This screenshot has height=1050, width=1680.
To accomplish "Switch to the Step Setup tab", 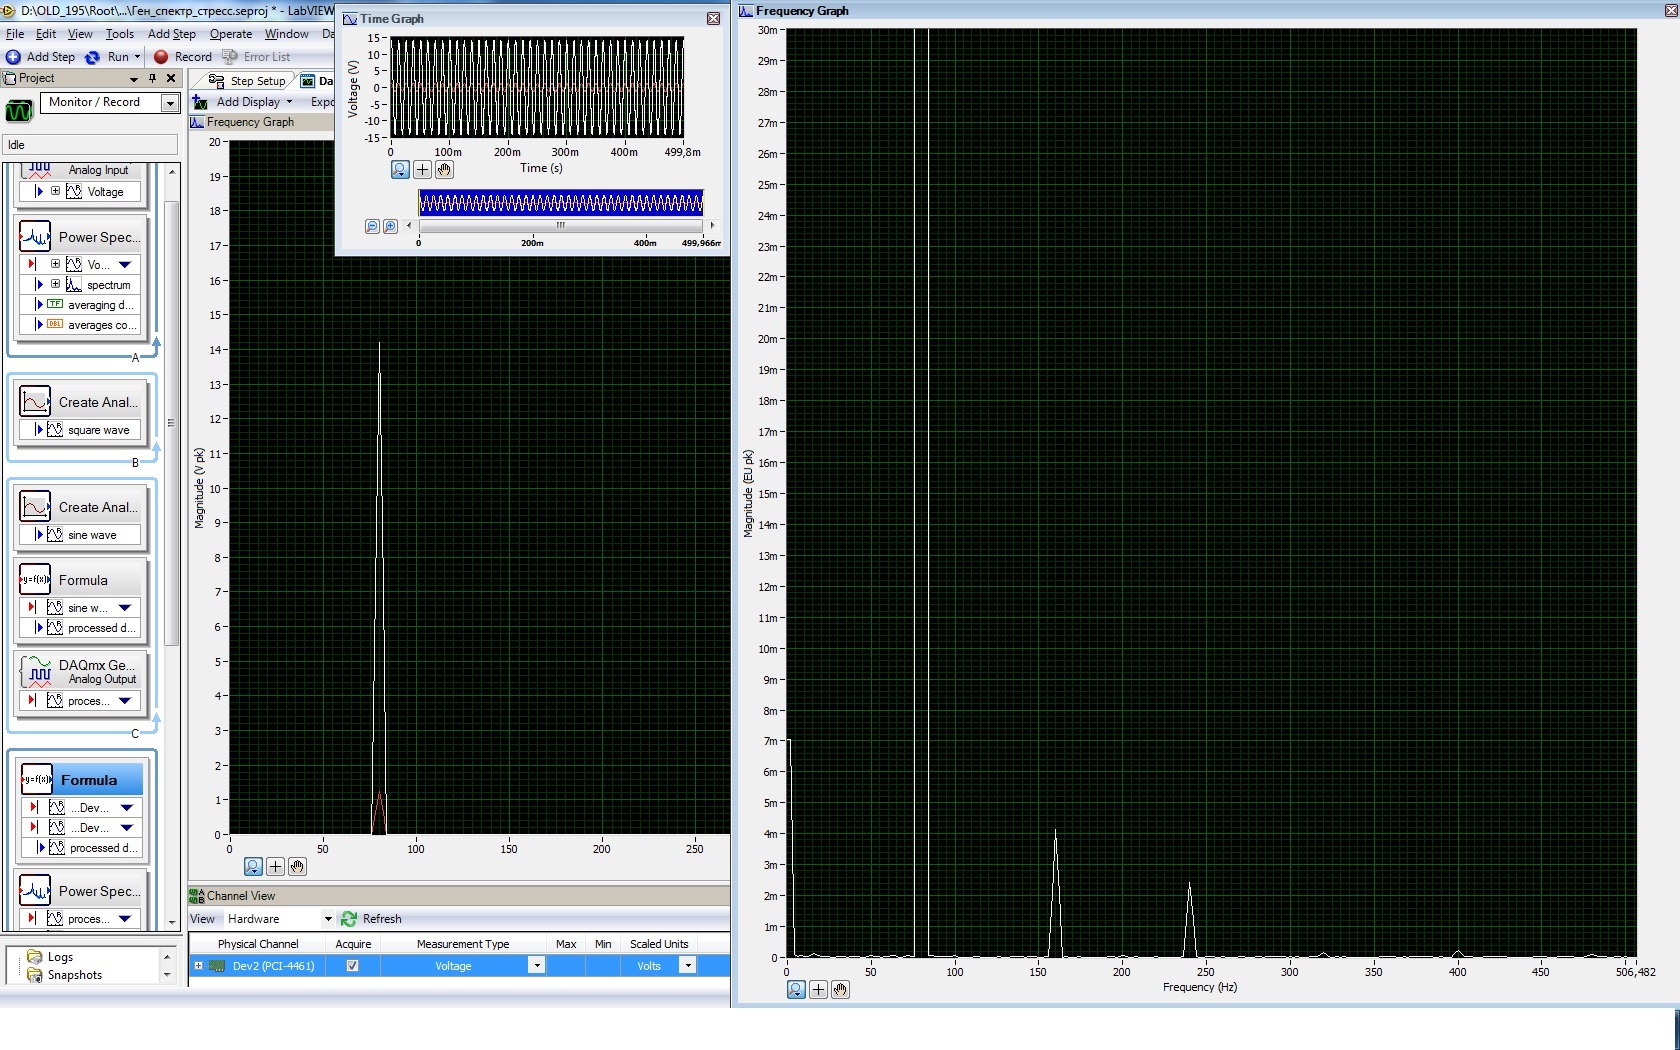I will [x=247, y=81].
